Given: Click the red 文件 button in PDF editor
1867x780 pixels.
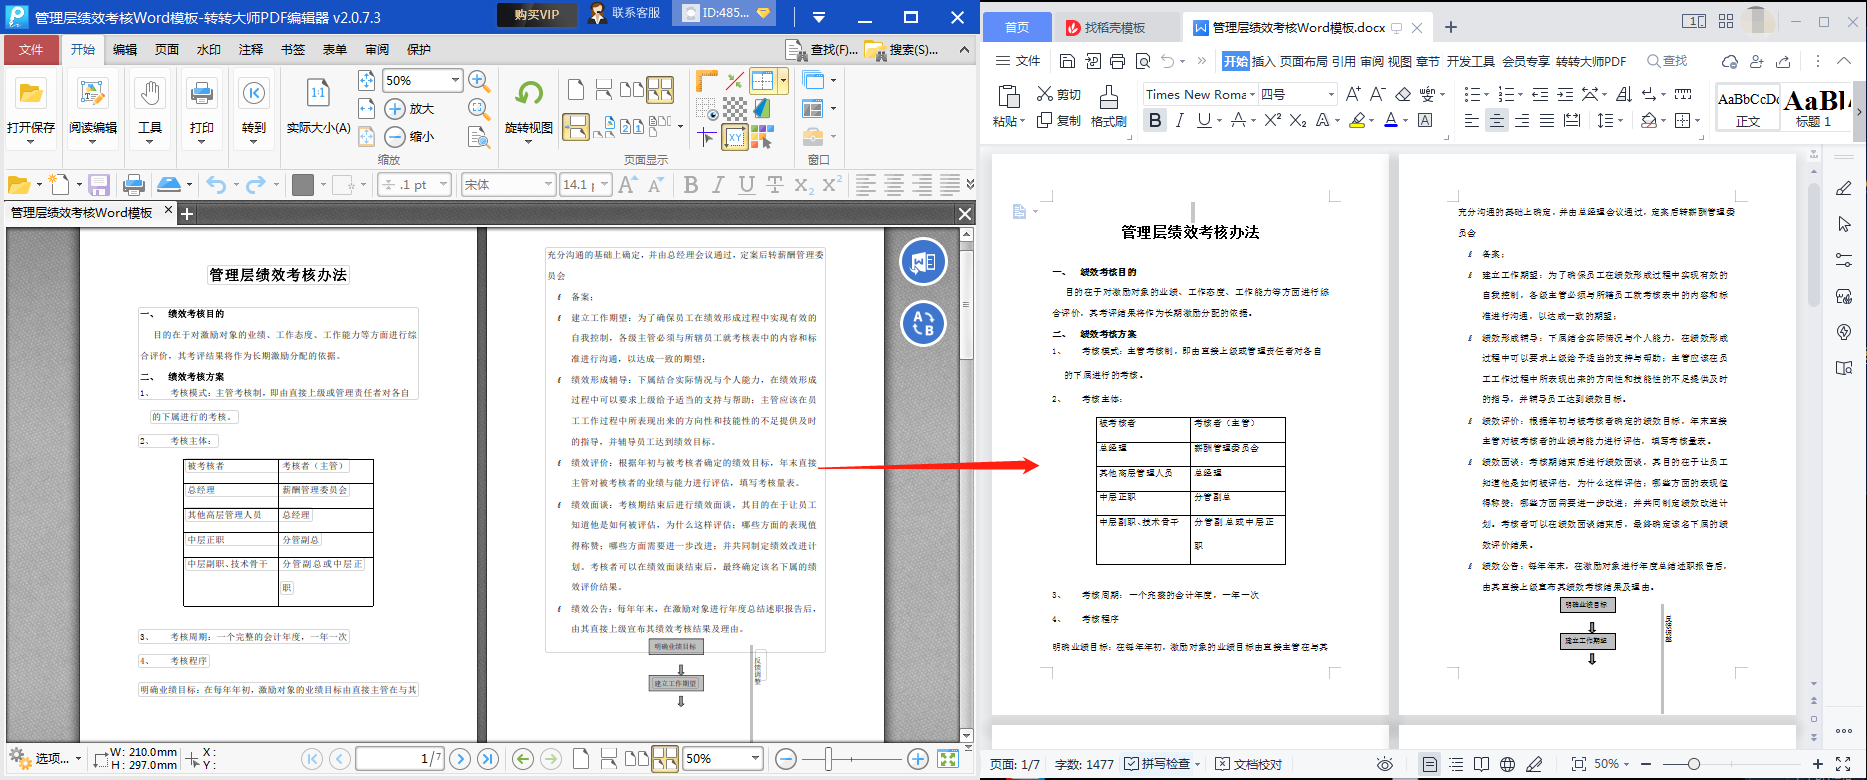Looking at the screenshot, I should click(31, 49).
